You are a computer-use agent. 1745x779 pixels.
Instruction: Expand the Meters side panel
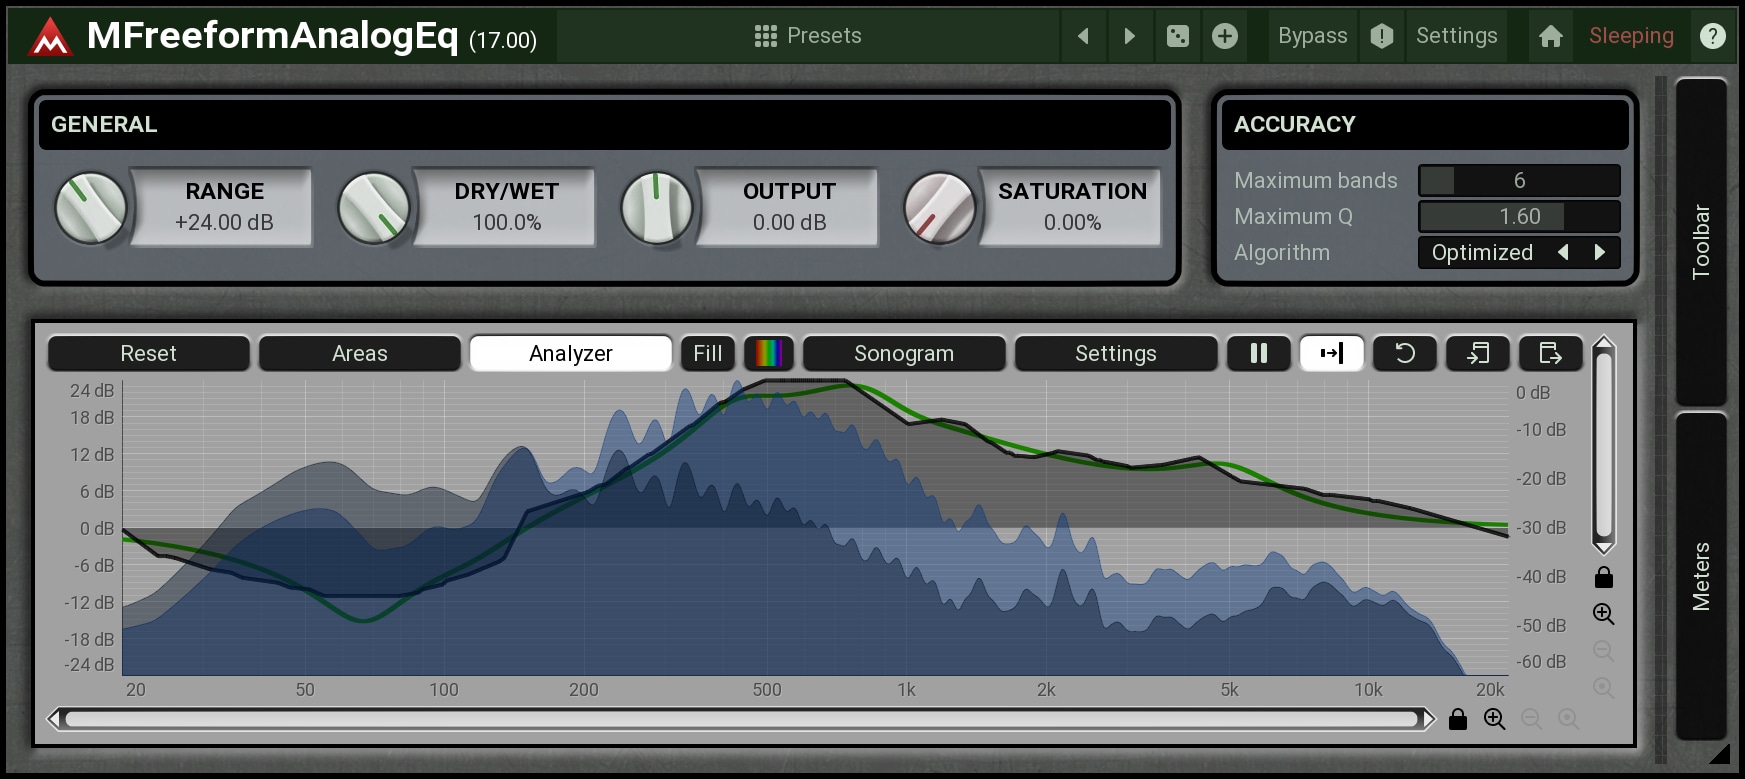[x=1700, y=575]
